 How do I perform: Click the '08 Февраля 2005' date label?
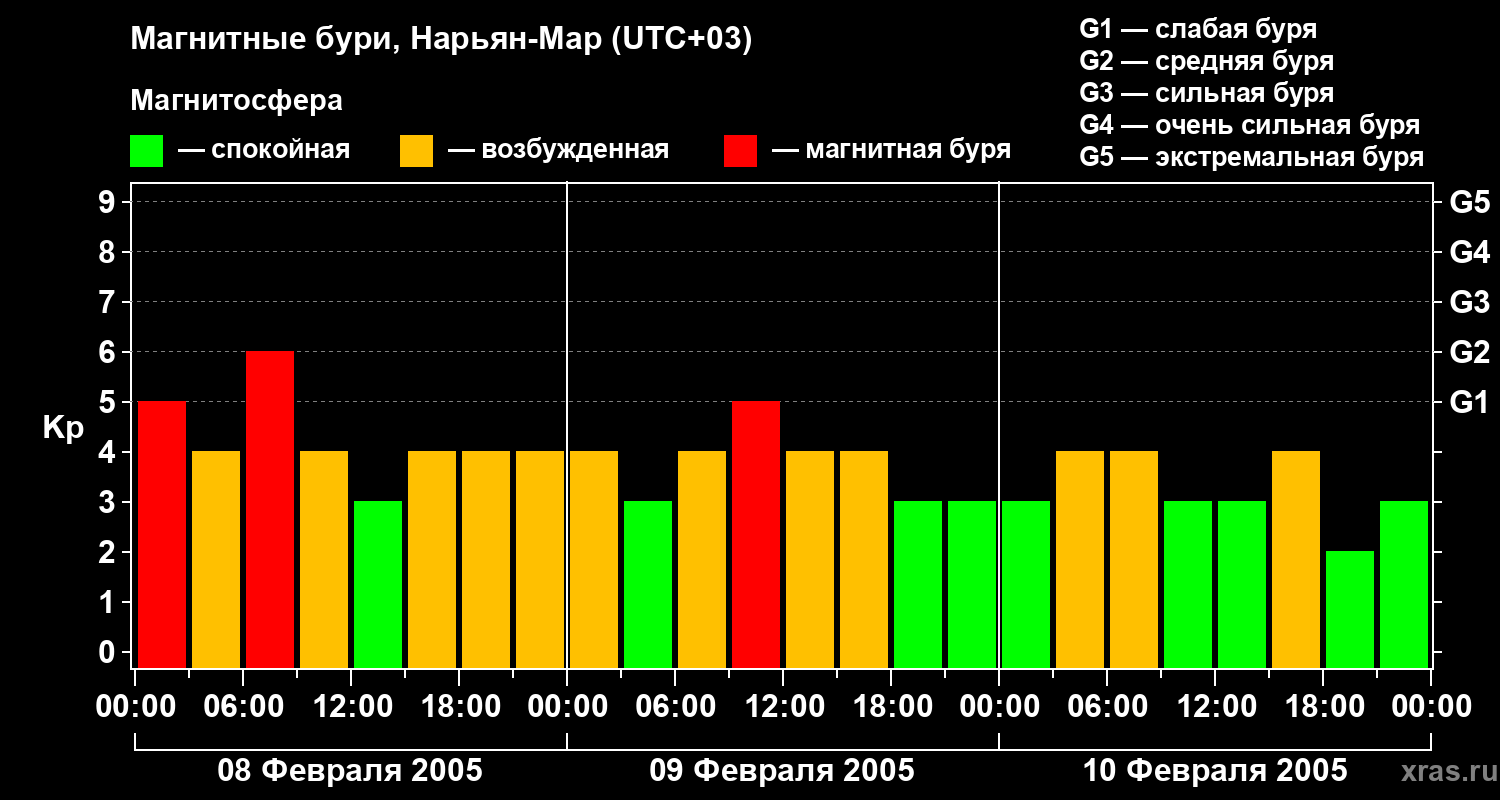pos(350,771)
